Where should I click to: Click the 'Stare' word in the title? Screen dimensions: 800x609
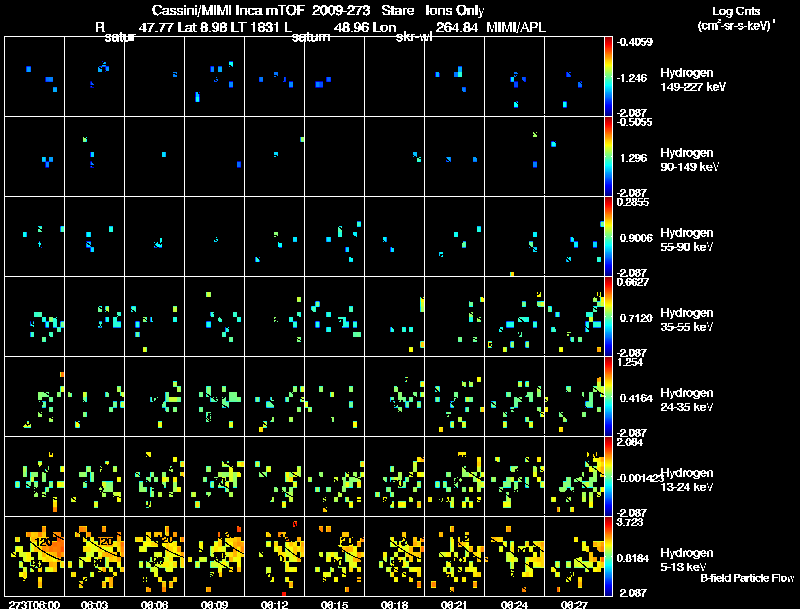(397, 11)
